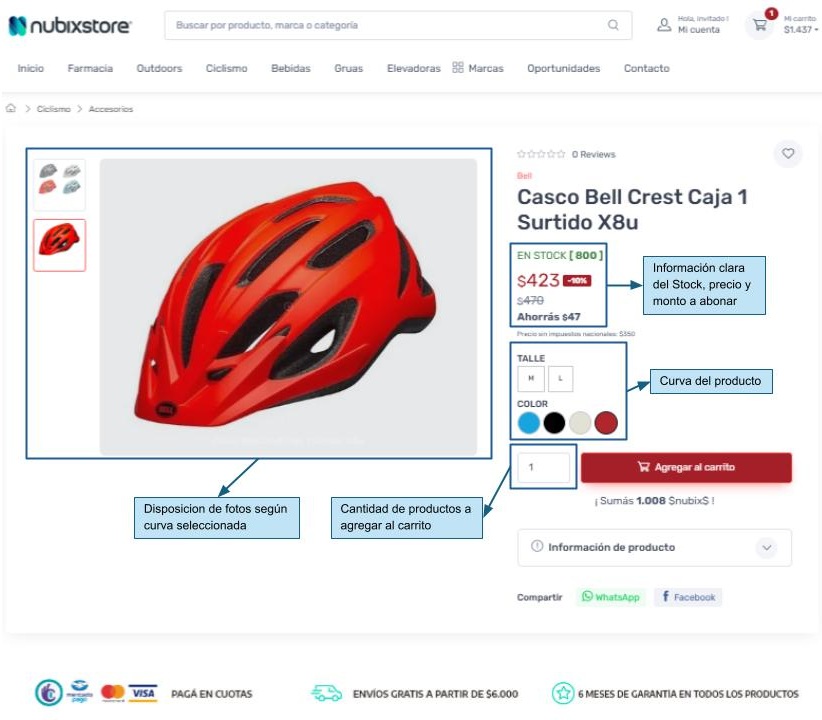Click 'ENVÍOS GRATIS A PARTIR DE $6.000'
This screenshot has height=720, width=822.
(436, 694)
